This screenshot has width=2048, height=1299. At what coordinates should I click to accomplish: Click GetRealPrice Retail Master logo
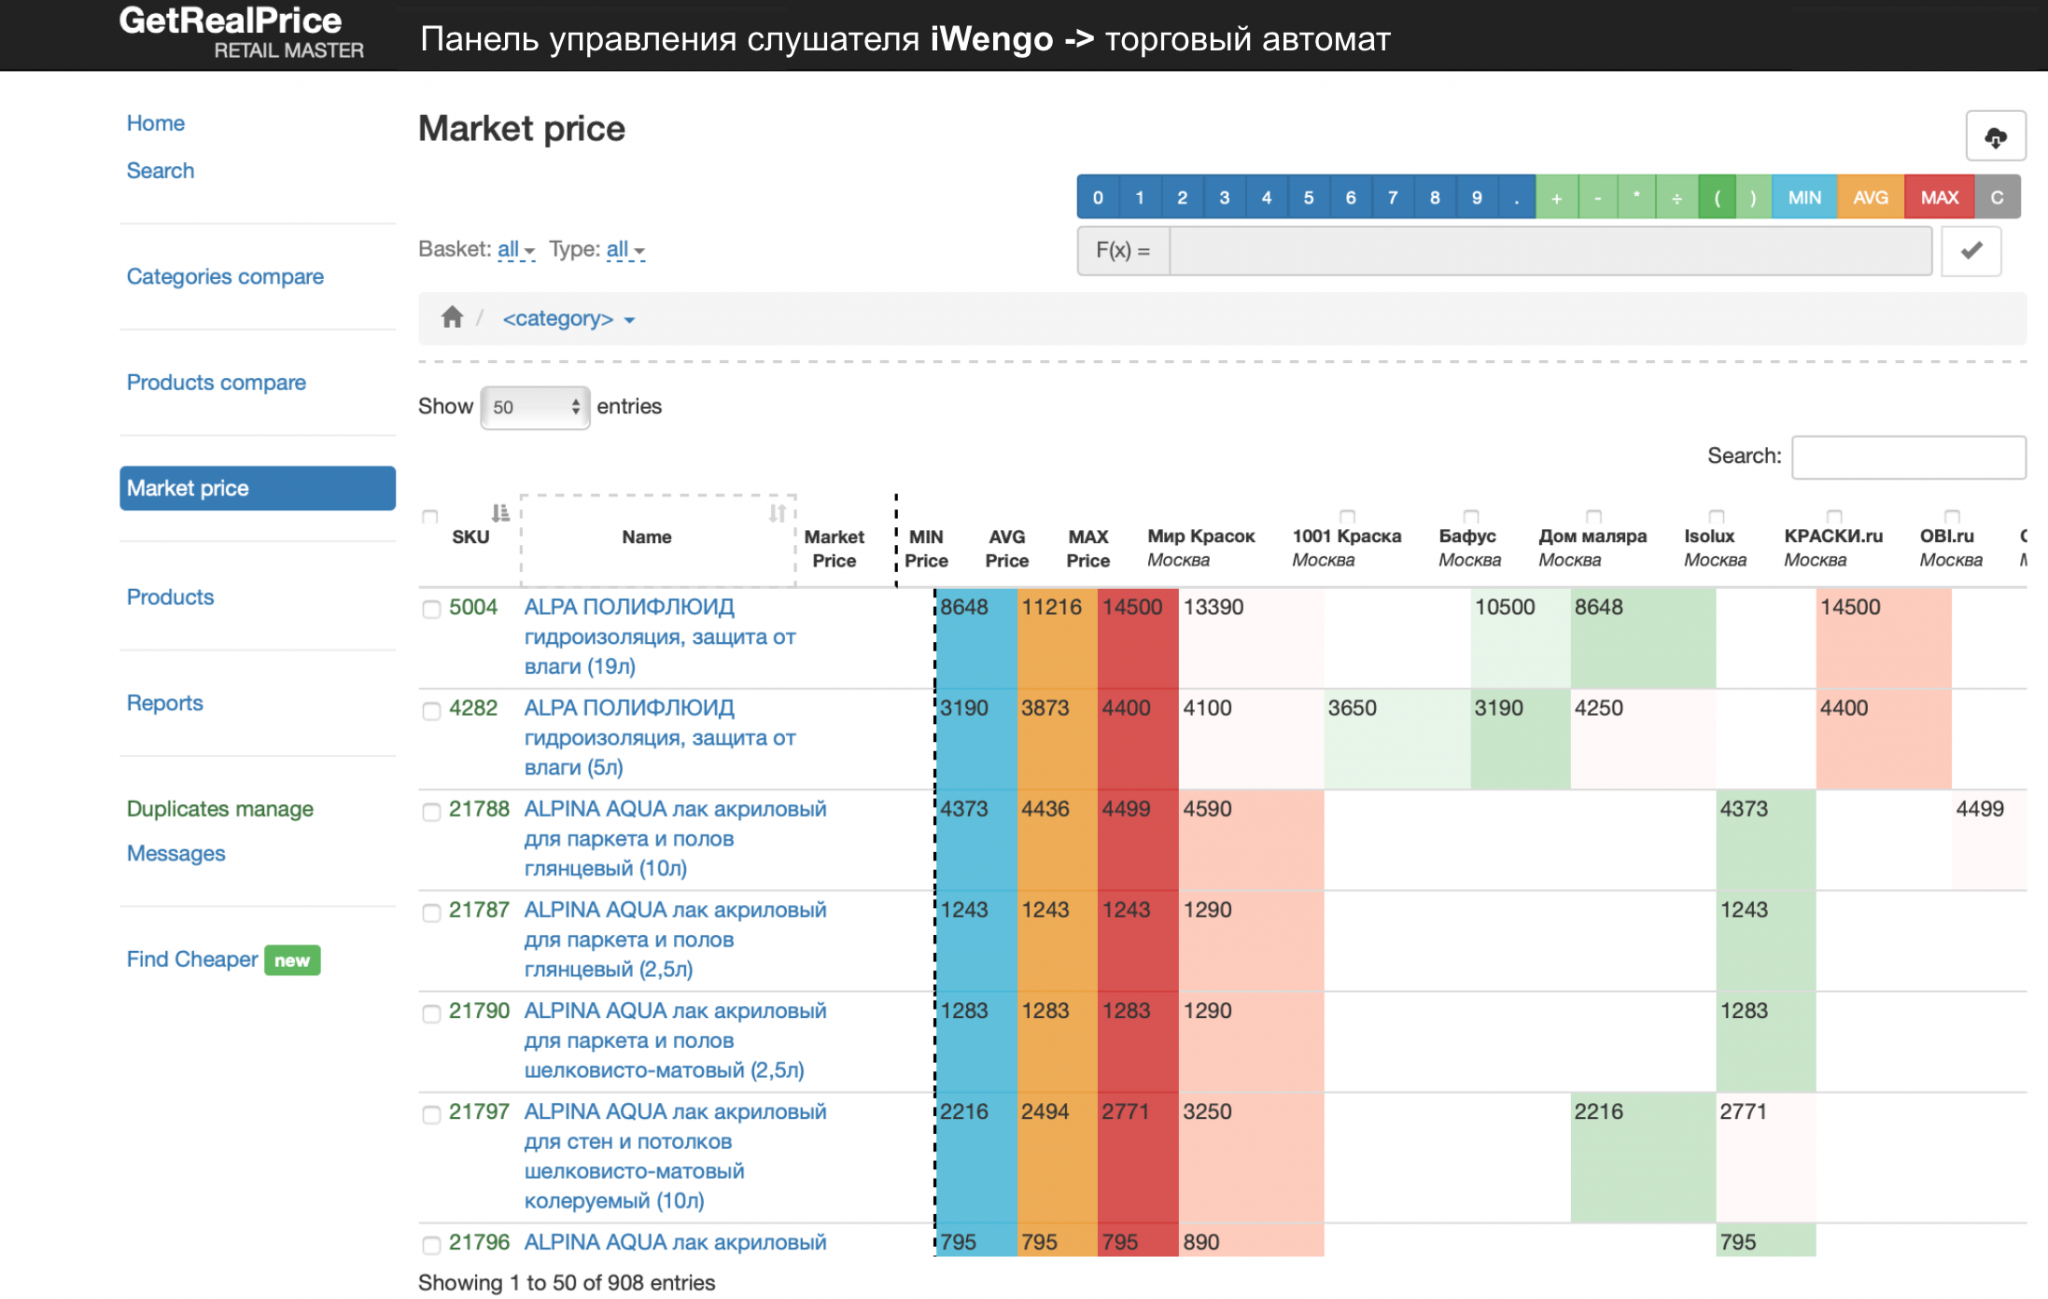click(241, 33)
